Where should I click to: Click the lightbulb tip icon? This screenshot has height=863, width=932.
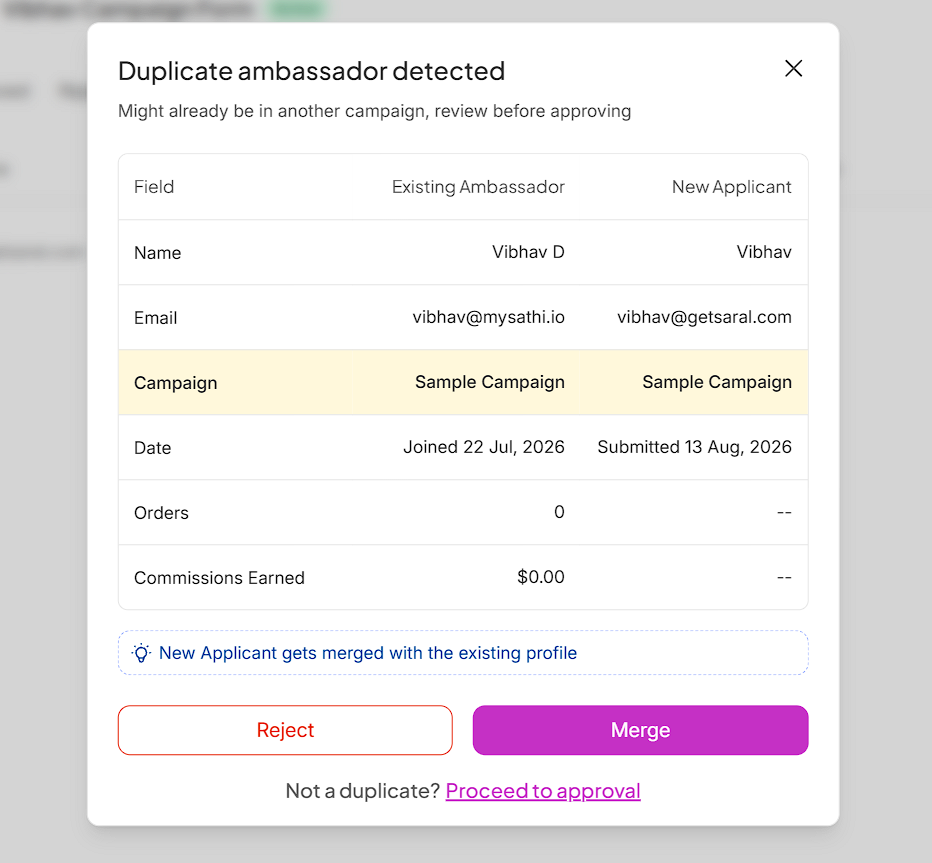click(x=141, y=653)
